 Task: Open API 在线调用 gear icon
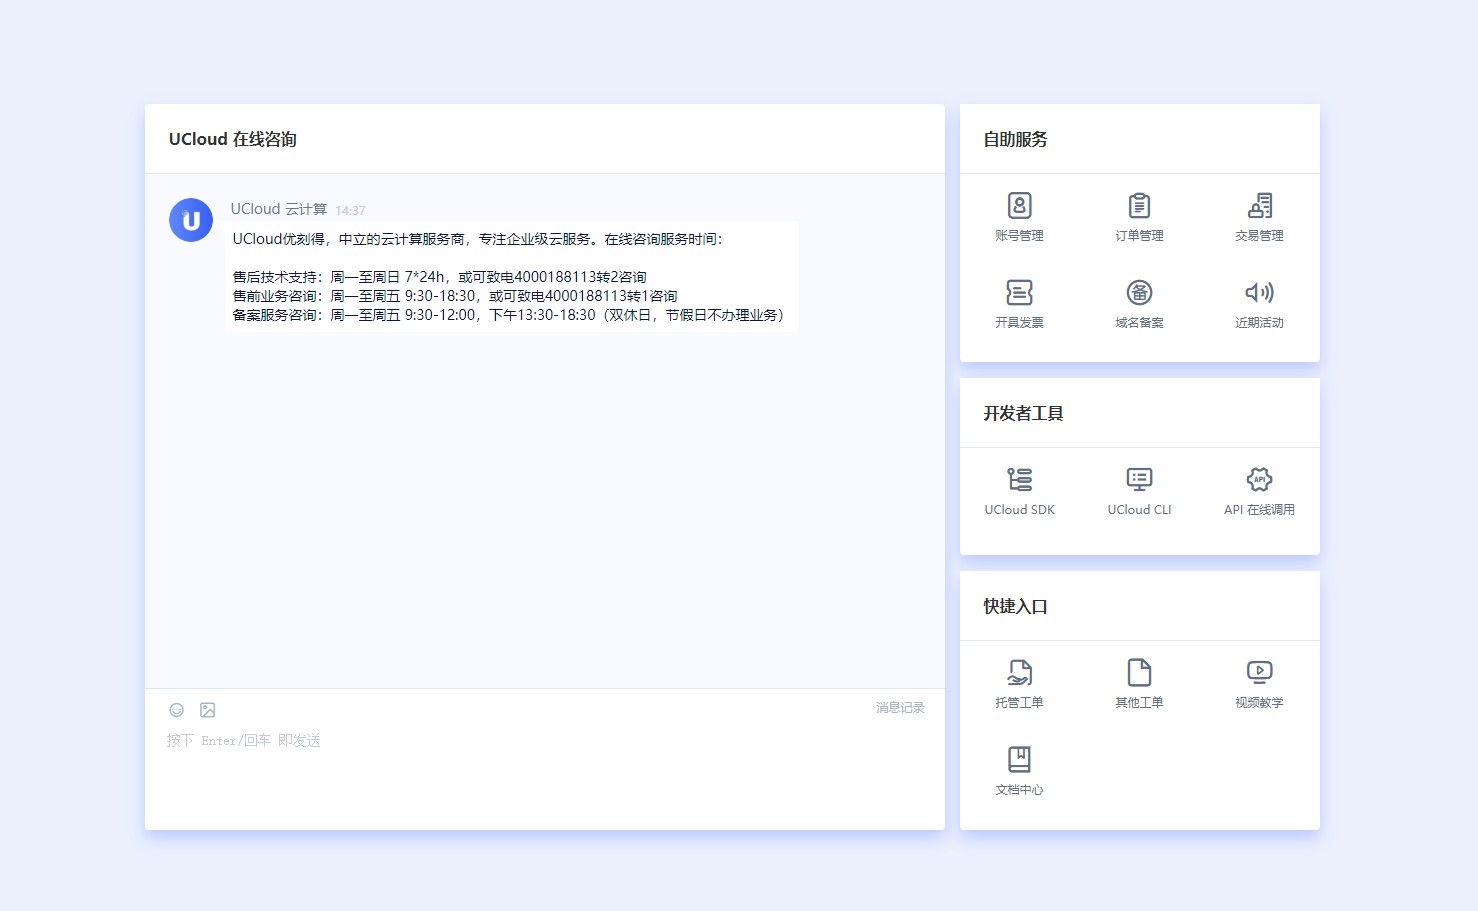click(1259, 480)
